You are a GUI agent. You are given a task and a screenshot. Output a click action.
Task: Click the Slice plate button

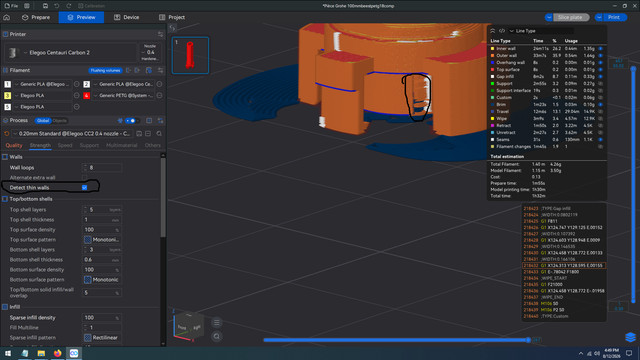point(570,17)
